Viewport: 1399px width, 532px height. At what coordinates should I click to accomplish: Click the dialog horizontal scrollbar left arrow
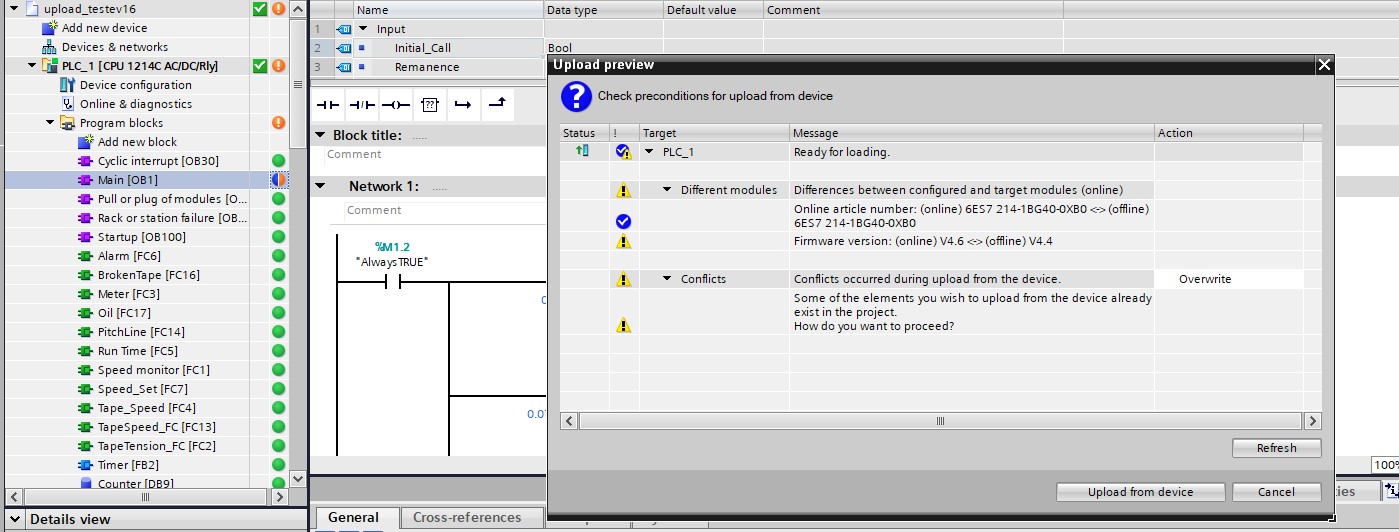[x=568, y=422]
